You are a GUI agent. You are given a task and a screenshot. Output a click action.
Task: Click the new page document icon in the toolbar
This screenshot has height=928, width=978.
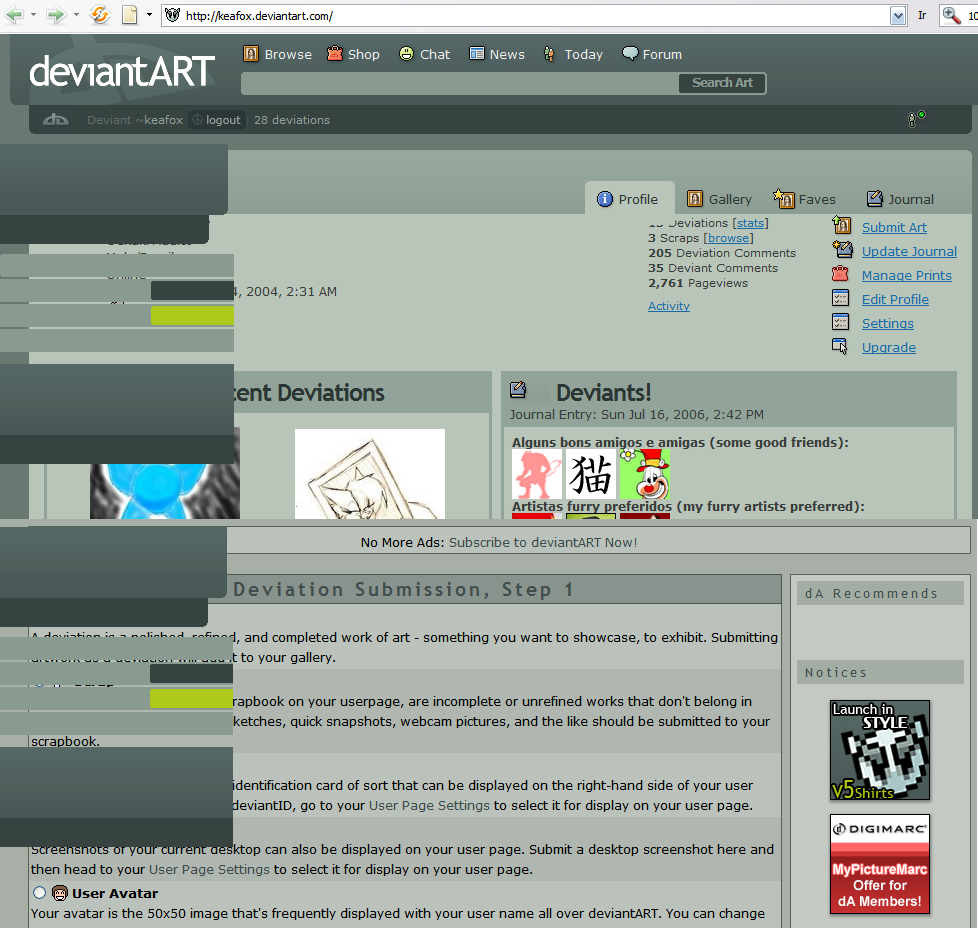click(x=129, y=15)
